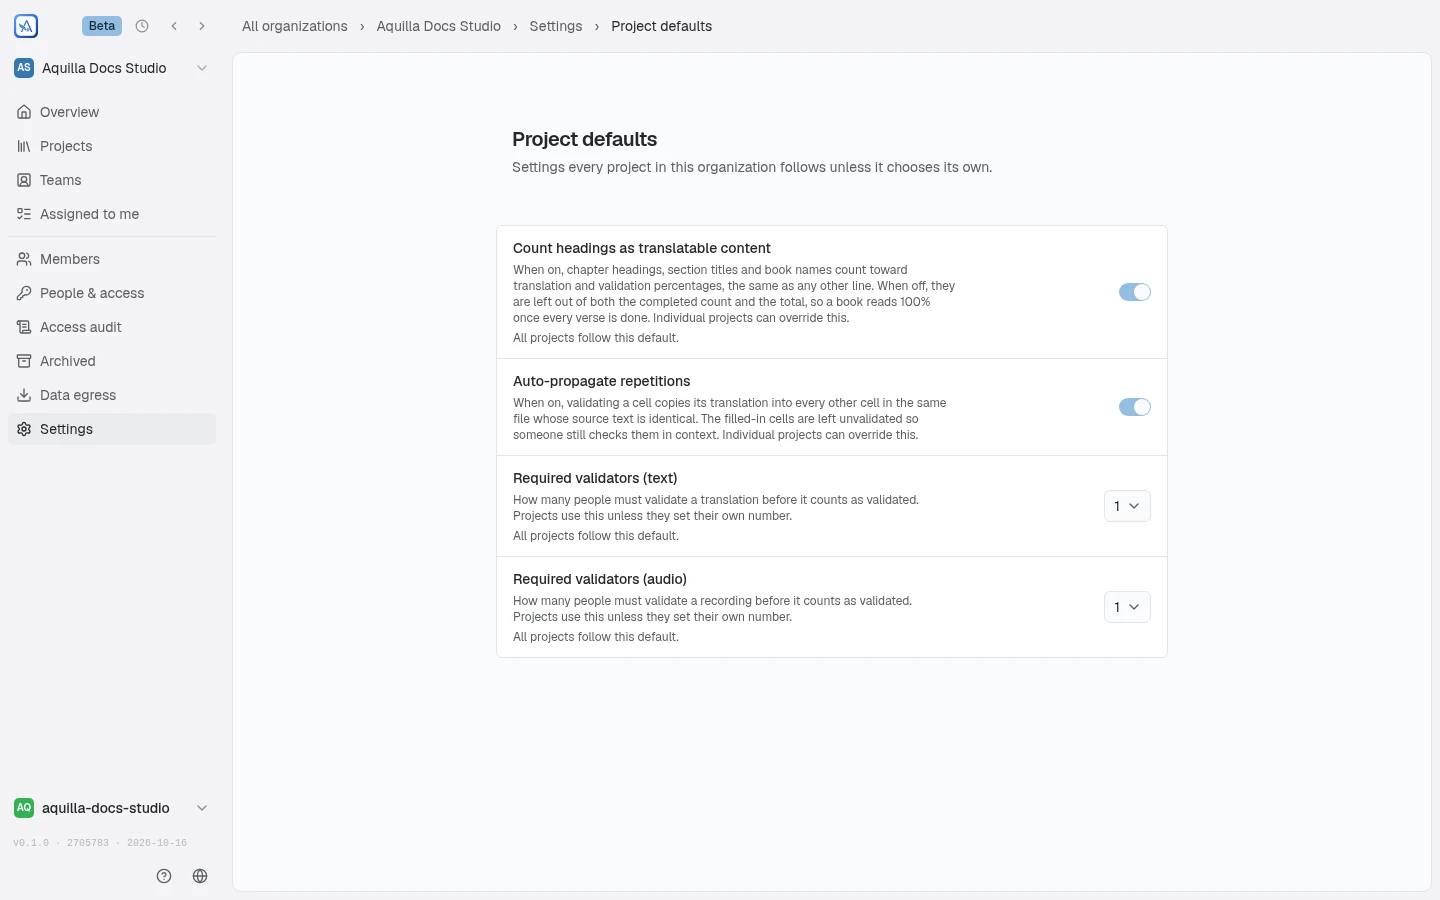Click Settings breadcrumb link

(x=556, y=26)
